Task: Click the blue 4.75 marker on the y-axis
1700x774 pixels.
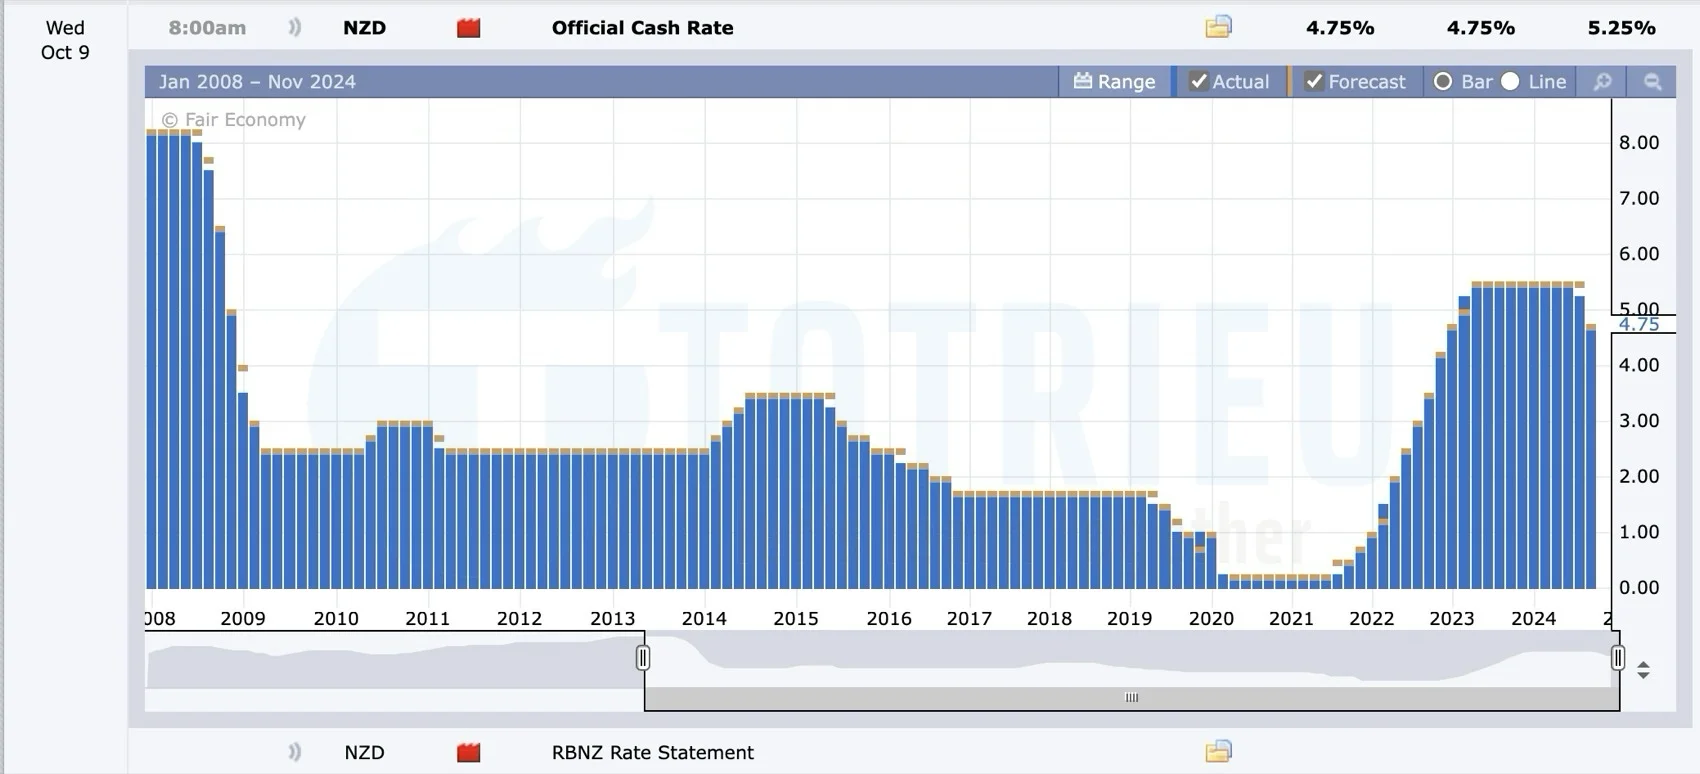Action: click(x=1638, y=324)
